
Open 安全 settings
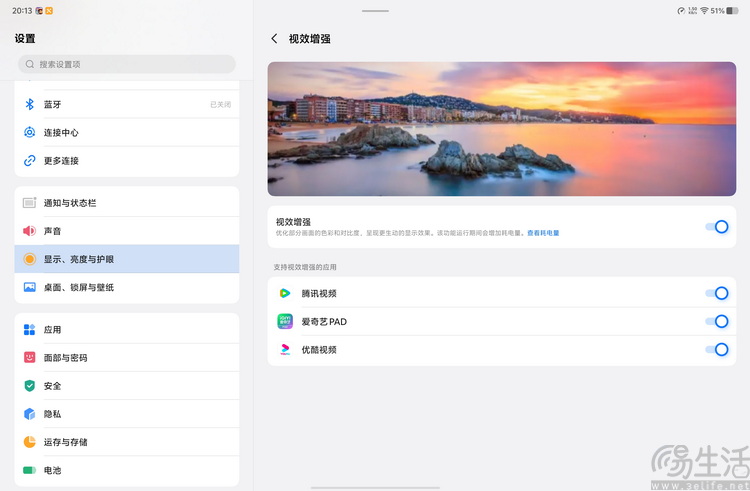pyautogui.click(x=127, y=386)
